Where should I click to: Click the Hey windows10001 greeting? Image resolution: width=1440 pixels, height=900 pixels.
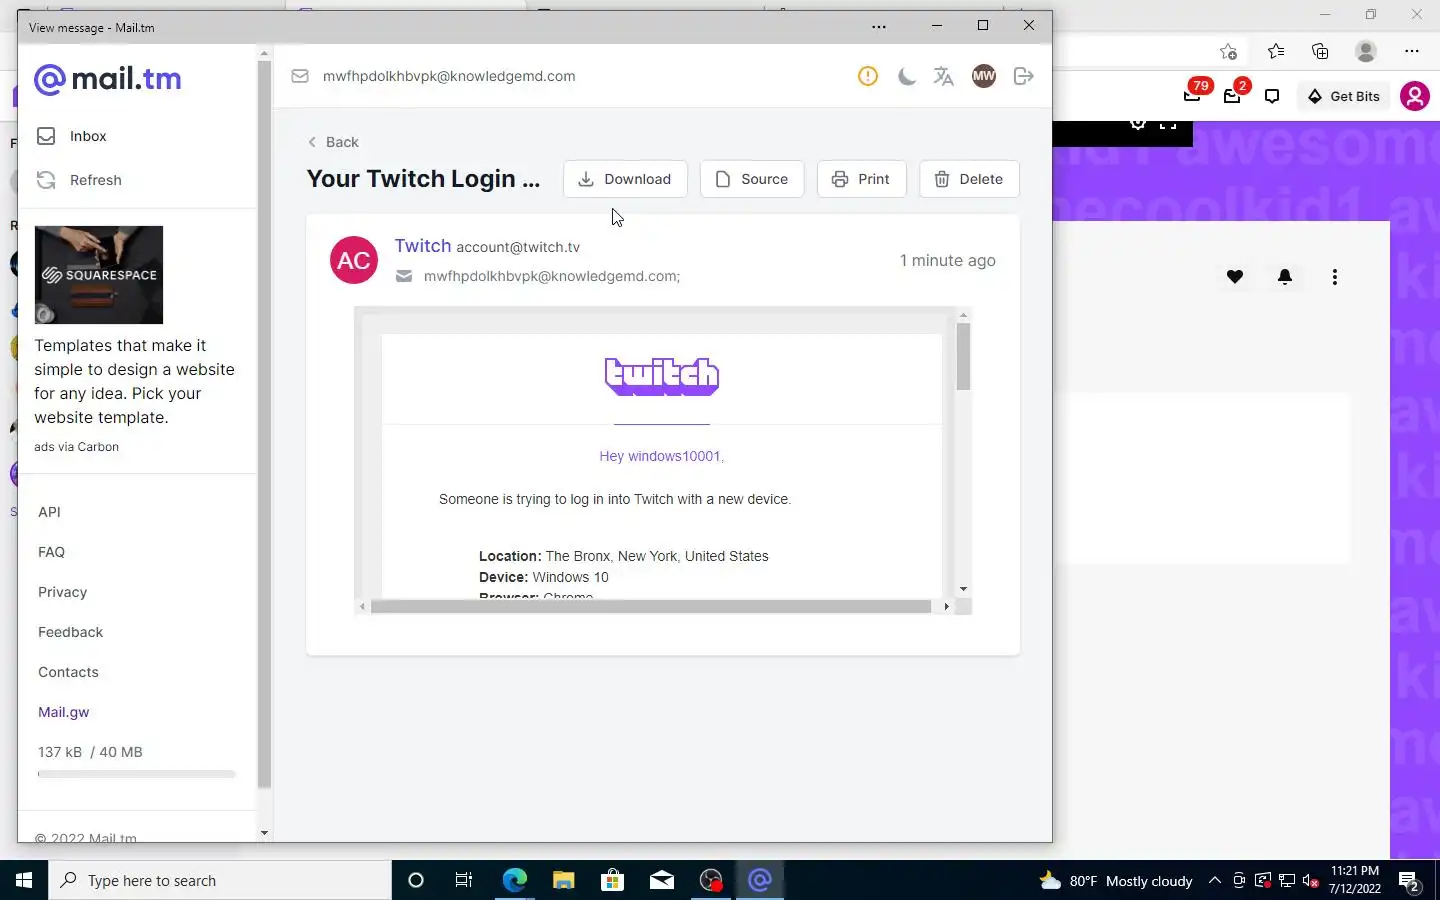(x=661, y=456)
